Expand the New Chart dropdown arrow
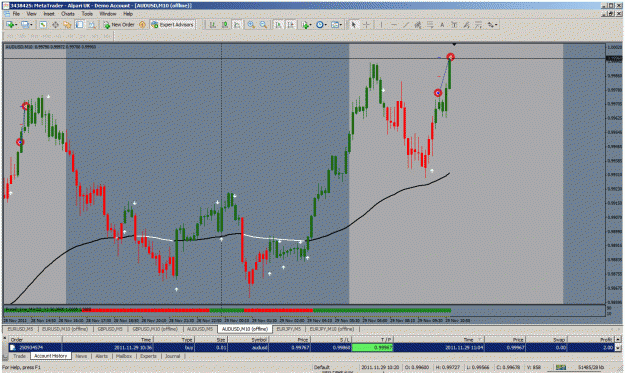 click(16, 25)
